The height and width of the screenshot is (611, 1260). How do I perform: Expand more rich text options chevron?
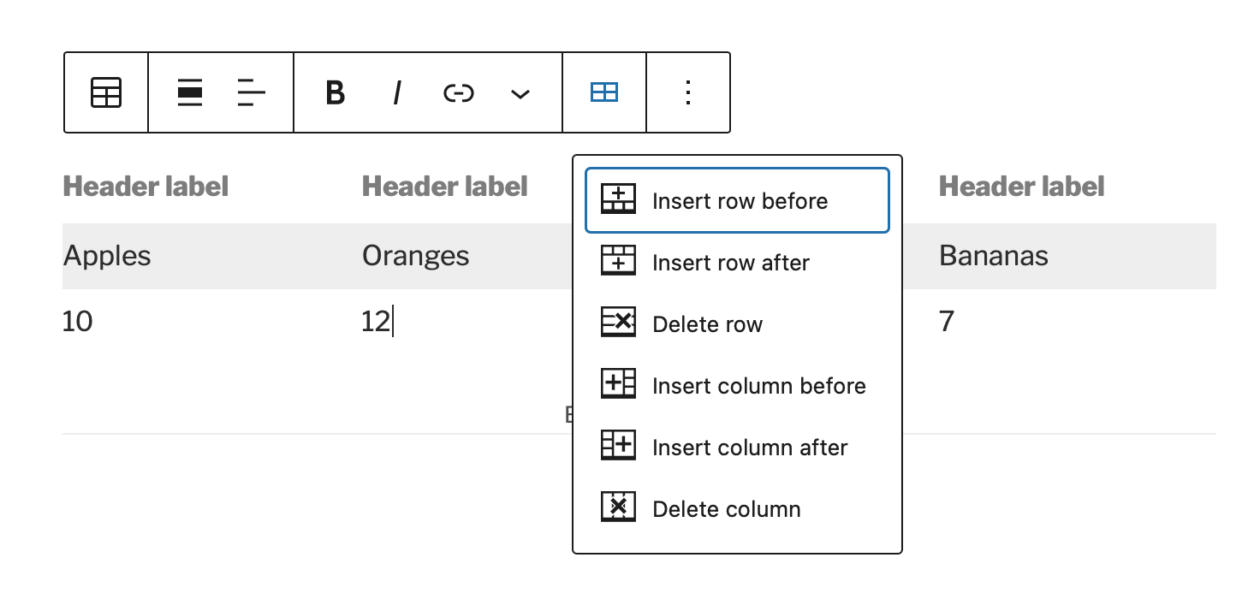tap(520, 93)
